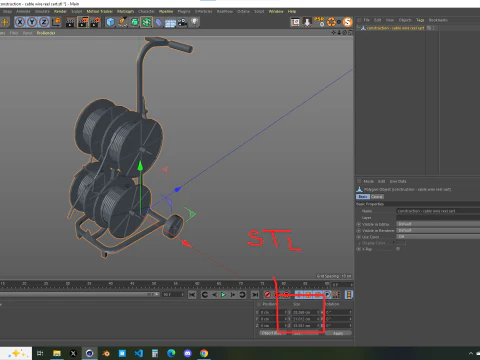This screenshot has height=360, width=480.
Task: Go to start of animation
Action: (192, 295)
